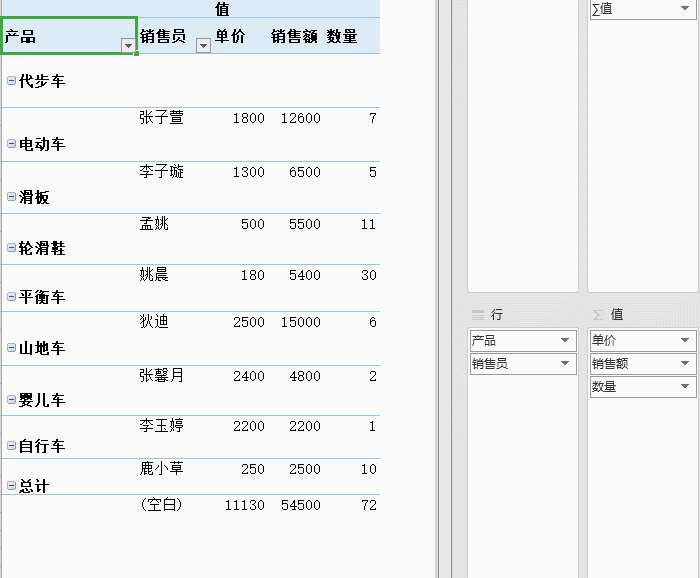Select the 李玉婷 cell
Viewport: 700px width, 578px height.
(x=161, y=426)
